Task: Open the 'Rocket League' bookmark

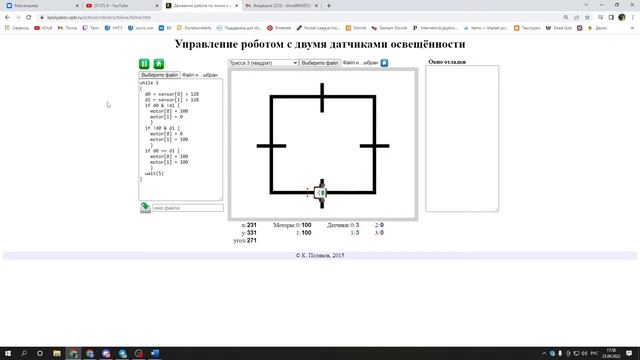Action: [x=318, y=28]
